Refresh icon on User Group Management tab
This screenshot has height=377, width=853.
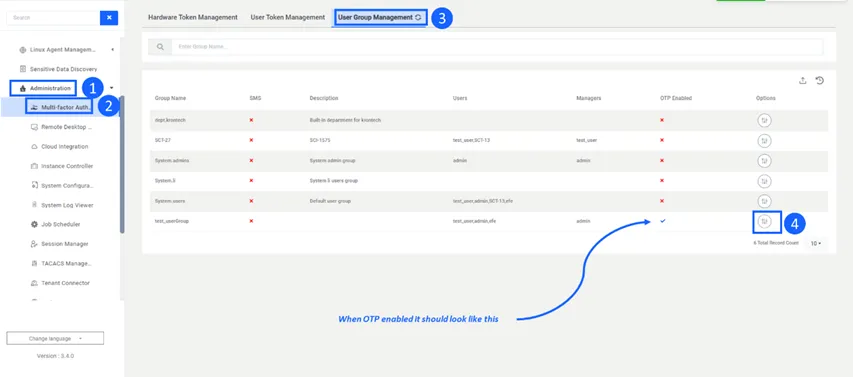418,17
